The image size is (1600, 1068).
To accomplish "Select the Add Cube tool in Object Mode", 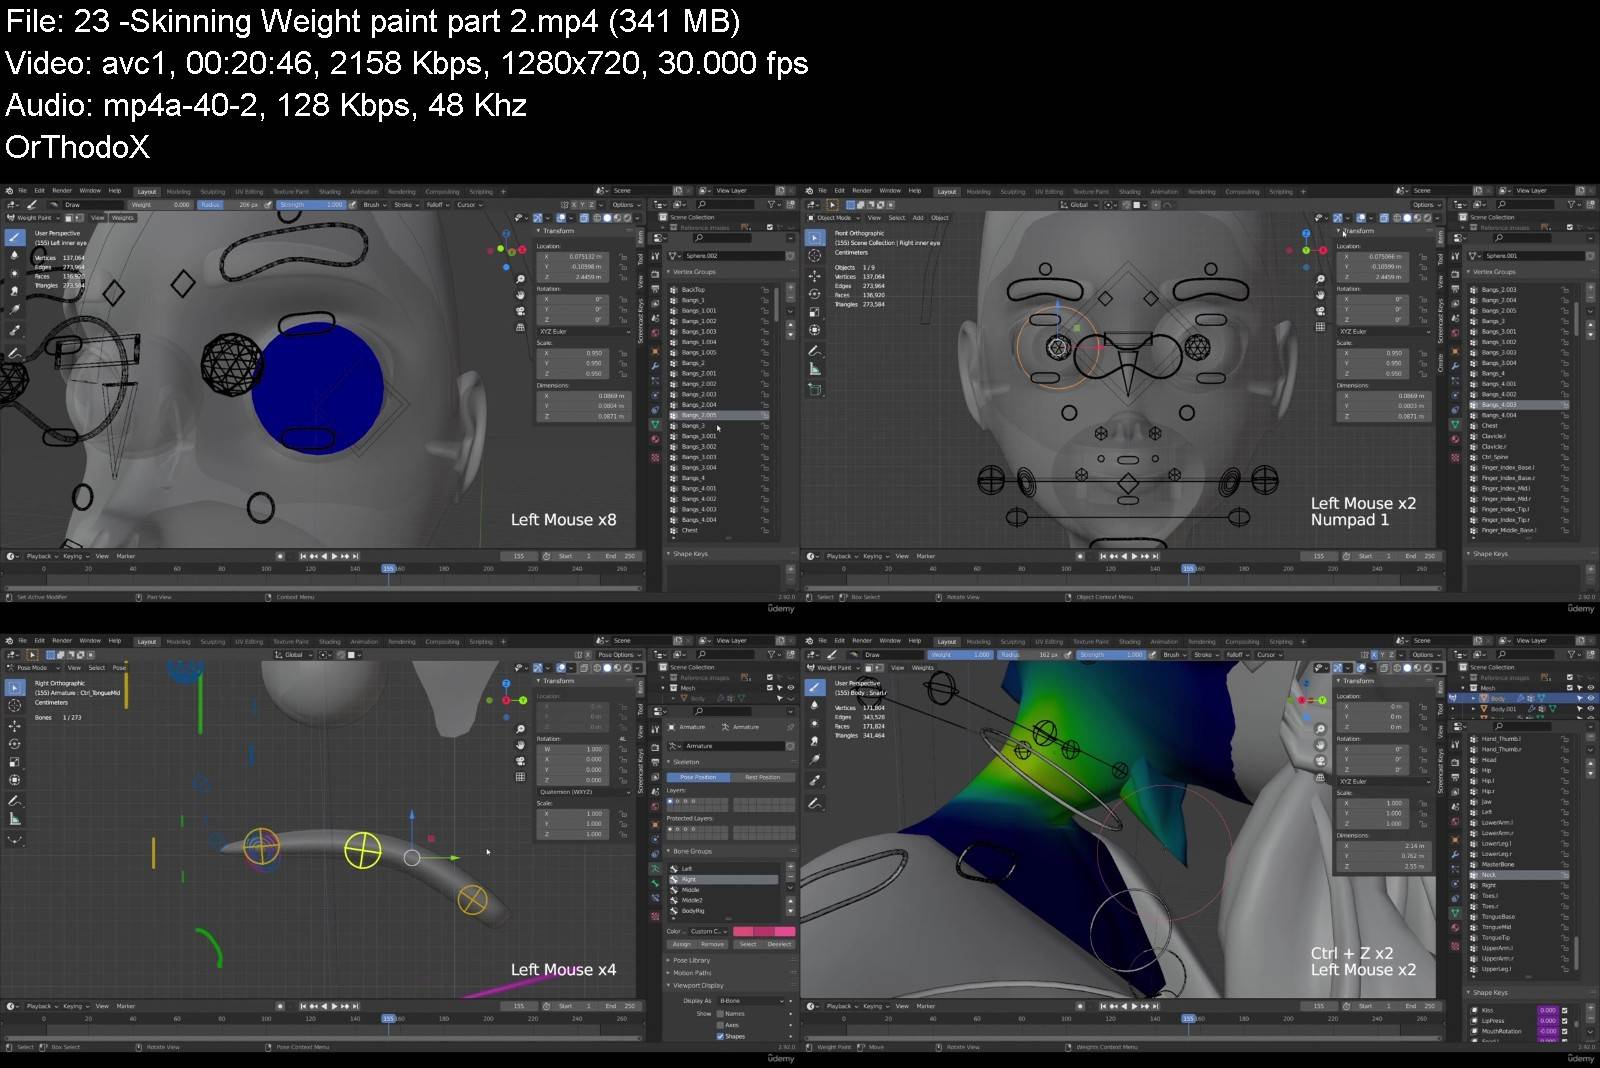I will click(x=815, y=389).
